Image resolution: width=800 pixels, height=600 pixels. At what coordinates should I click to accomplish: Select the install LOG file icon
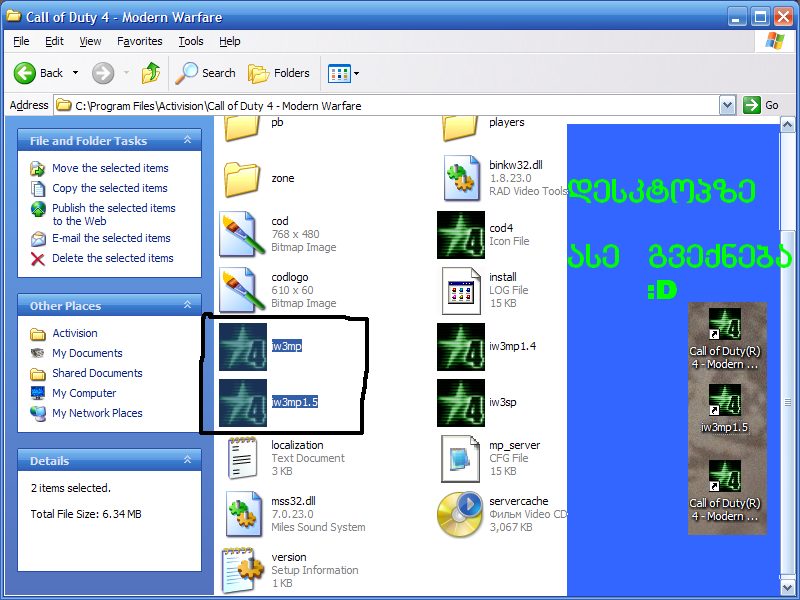tap(461, 291)
